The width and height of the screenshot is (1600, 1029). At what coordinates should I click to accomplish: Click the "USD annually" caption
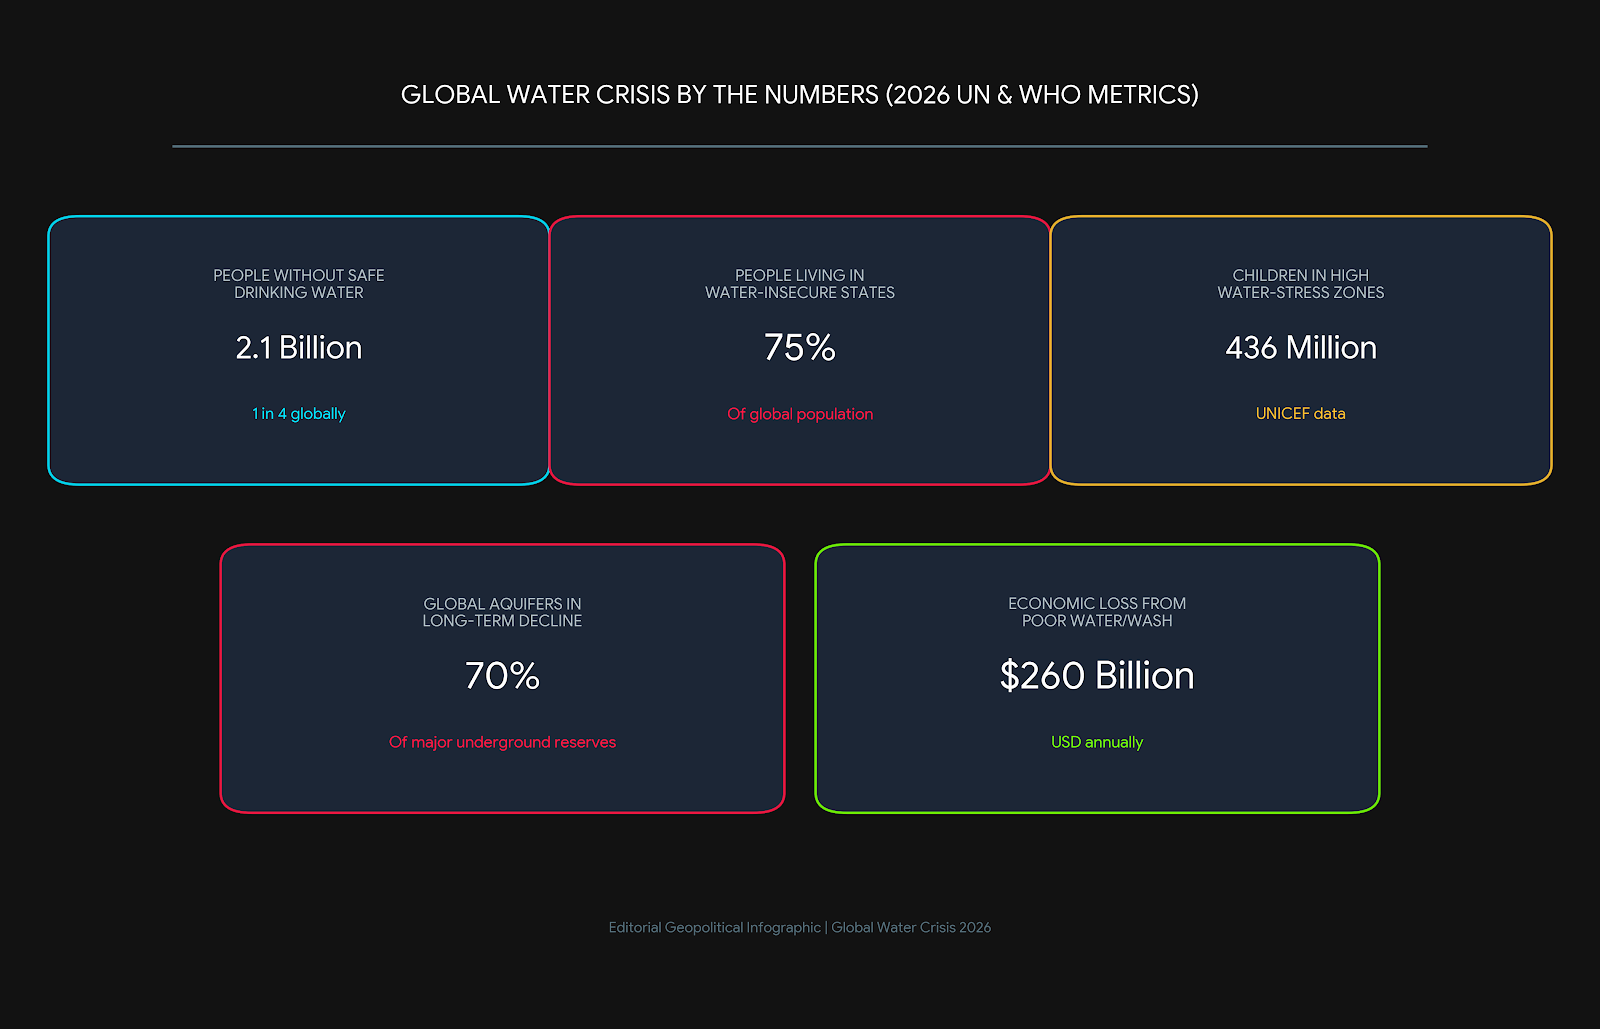pyautogui.click(x=1097, y=742)
